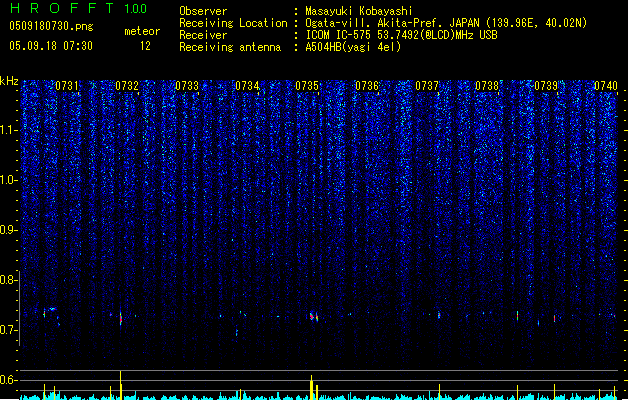
Task: Click the 0734 time marker
Action: pyautogui.click(x=247, y=86)
